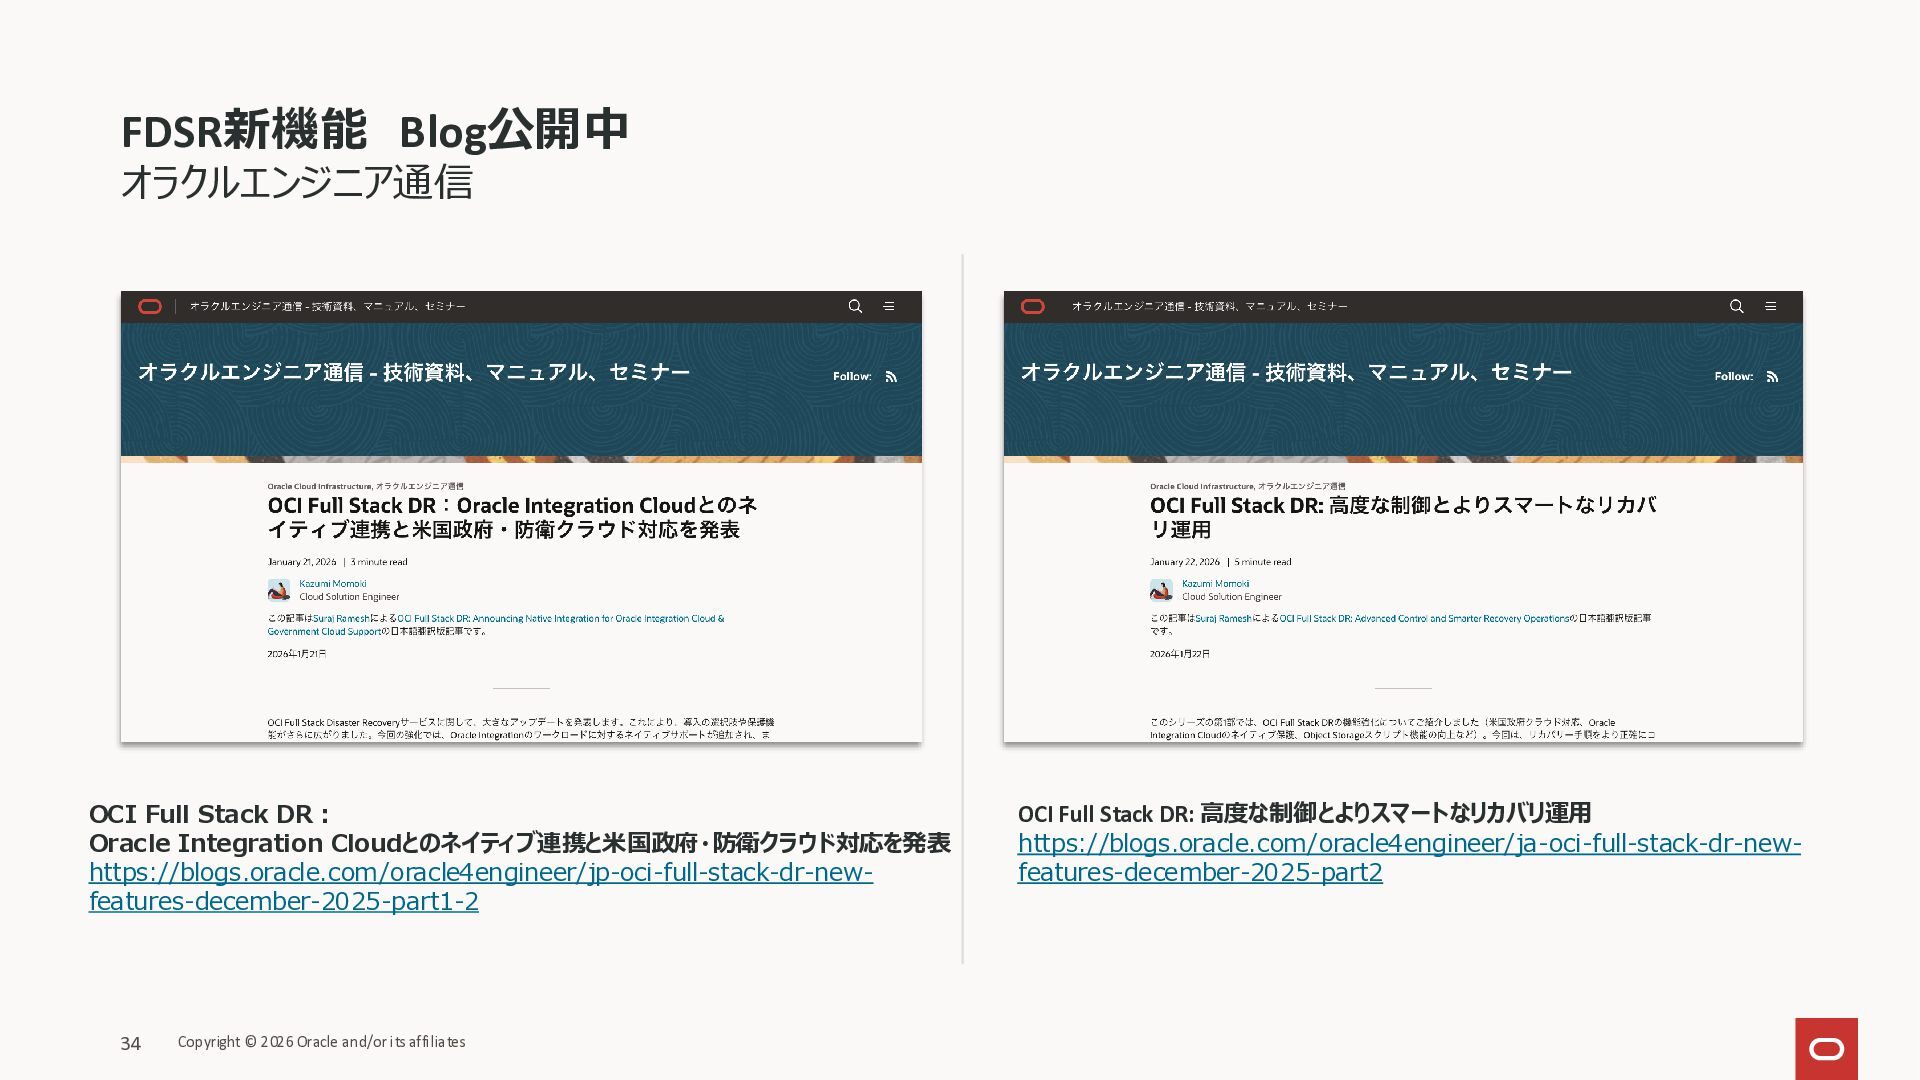Screen dimensions: 1920x1080
Task: Click the search icon in left blog screenshot
Action: [855, 307]
